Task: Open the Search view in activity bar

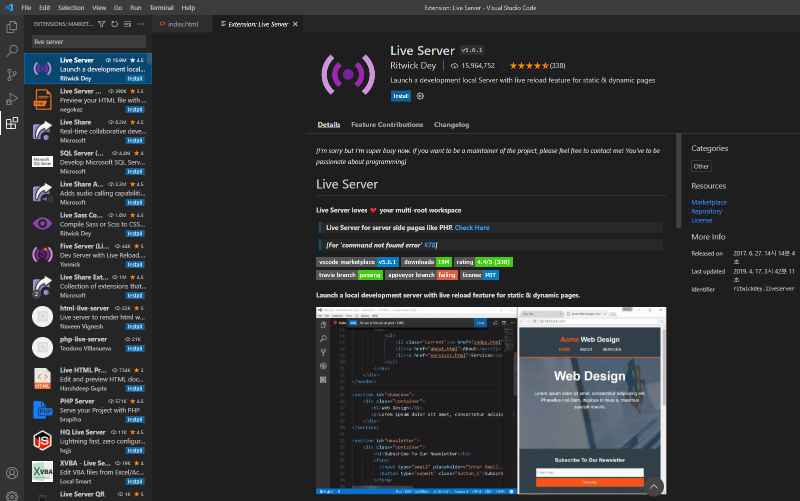Action: 12,51
